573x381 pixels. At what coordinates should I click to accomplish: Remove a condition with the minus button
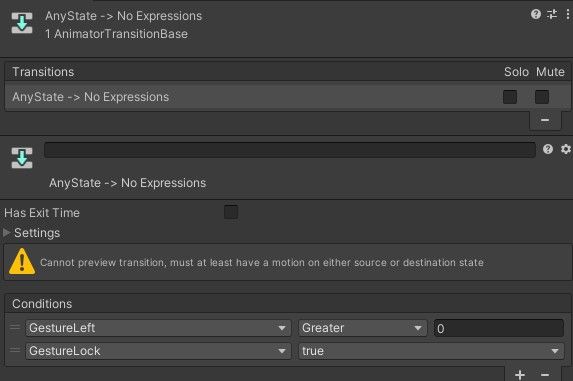pos(545,374)
